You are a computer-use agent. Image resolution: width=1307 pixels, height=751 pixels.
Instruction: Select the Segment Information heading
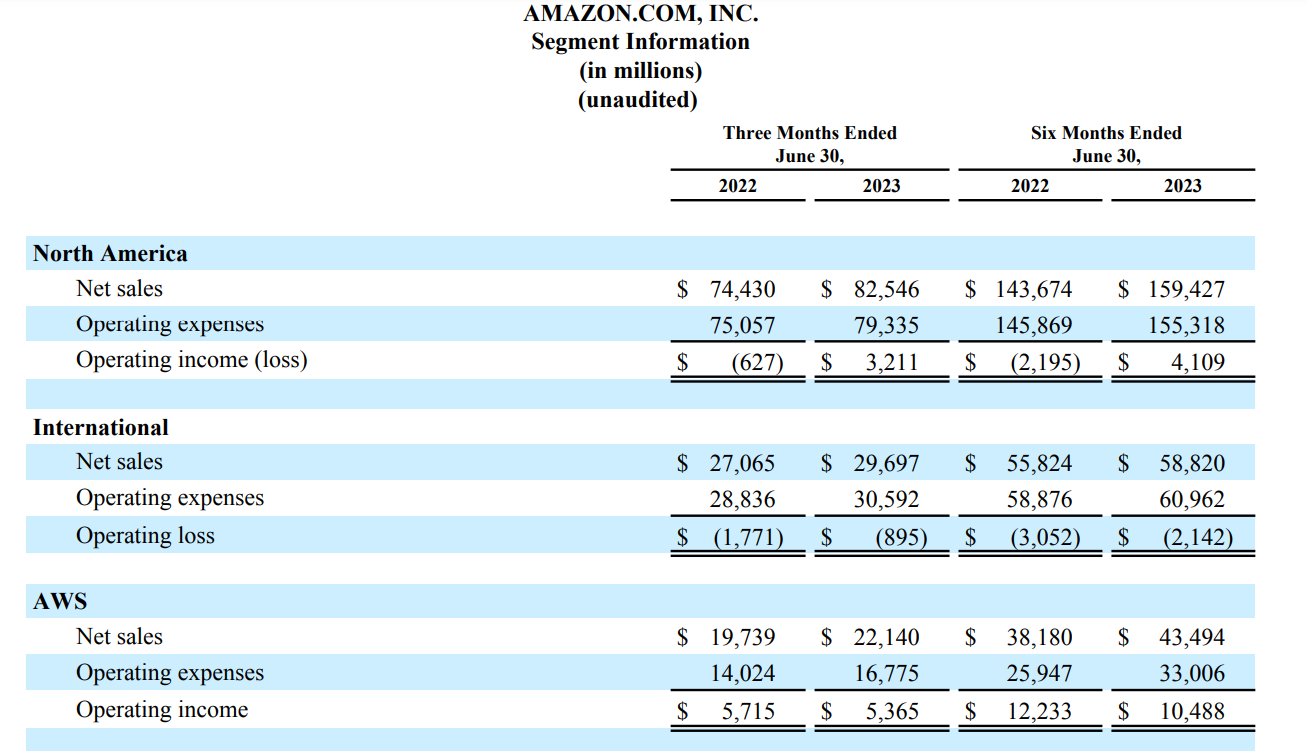[640, 42]
